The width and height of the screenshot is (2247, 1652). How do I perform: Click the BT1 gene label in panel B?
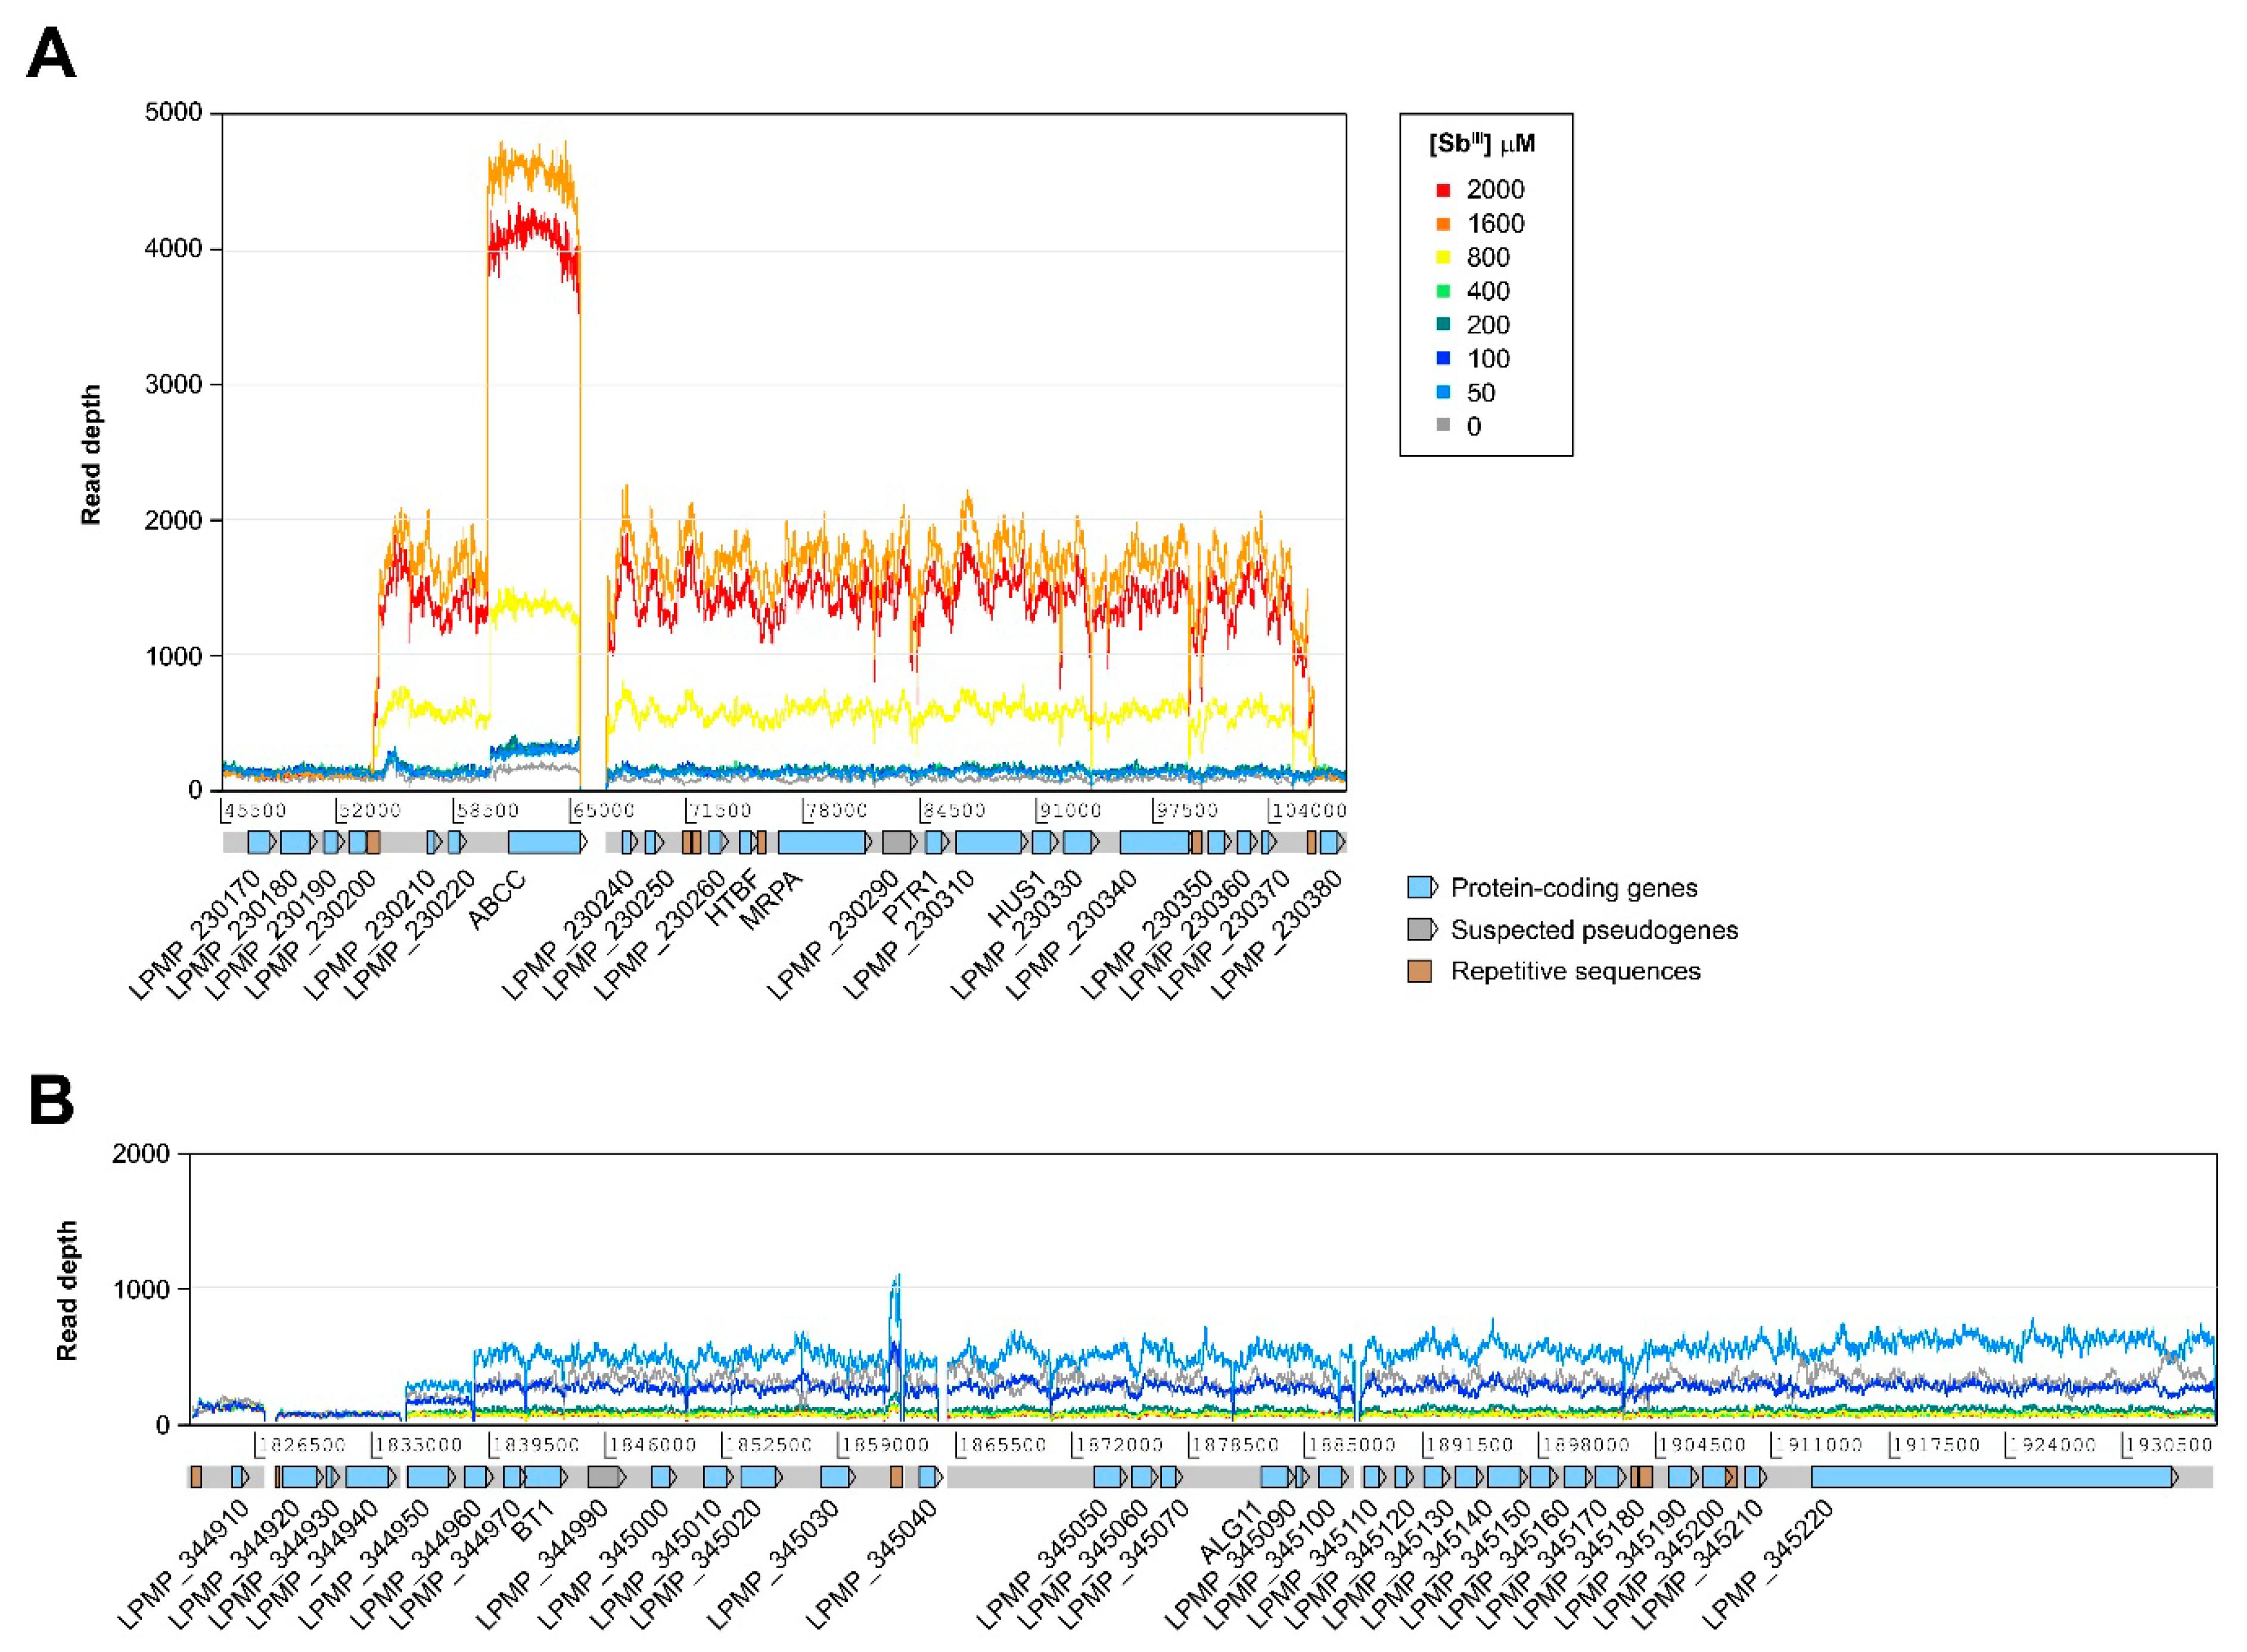point(533,1521)
